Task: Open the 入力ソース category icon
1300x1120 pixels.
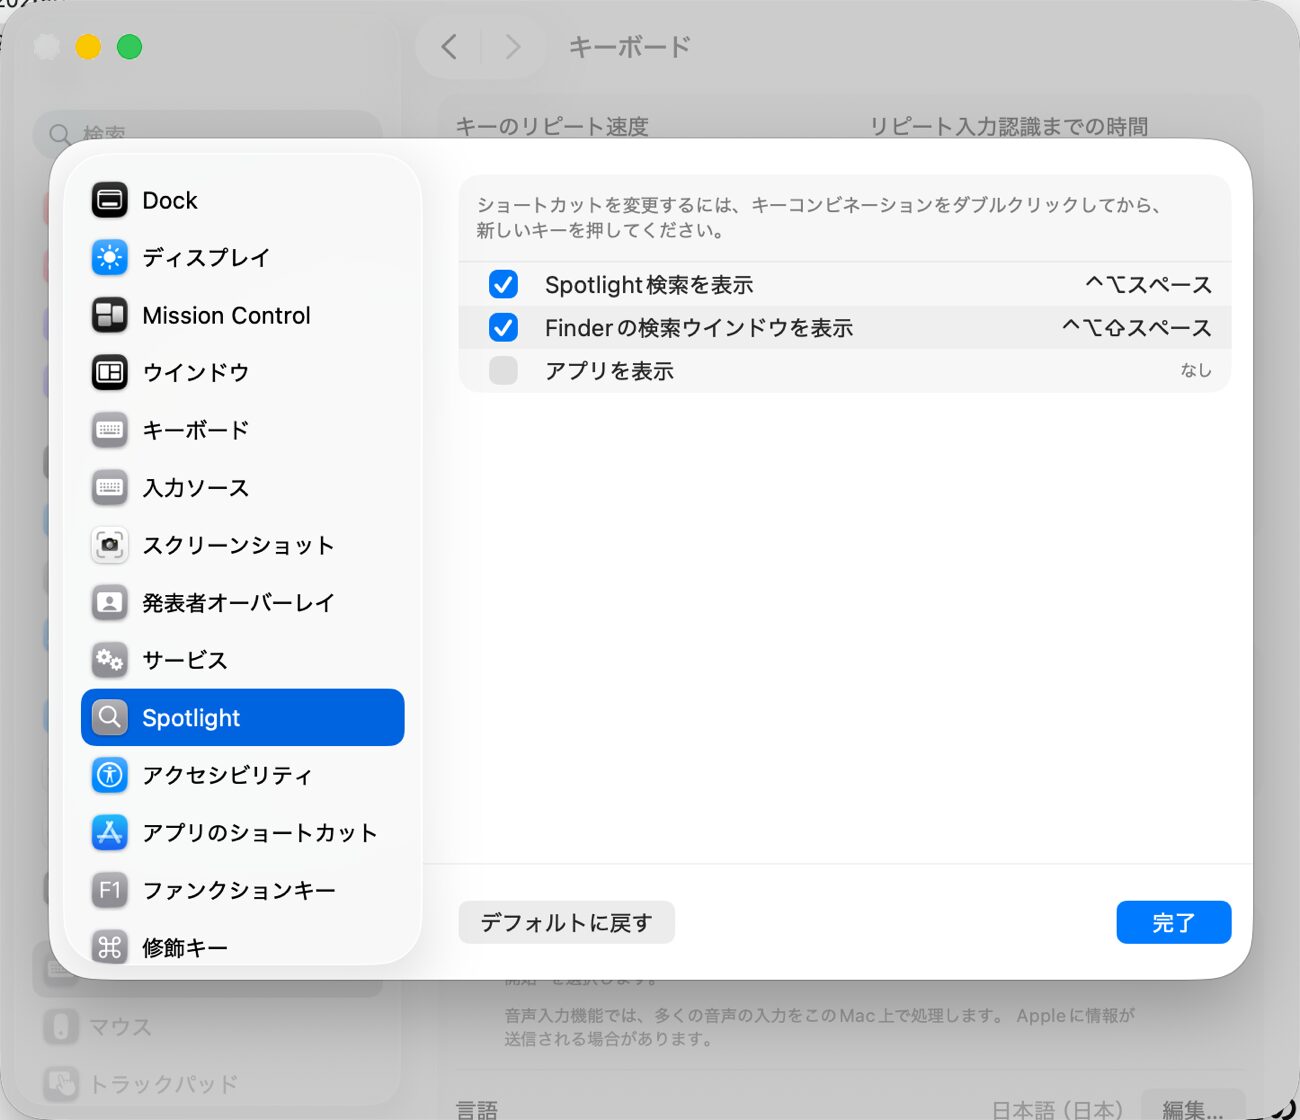Action: pyautogui.click(x=110, y=488)
